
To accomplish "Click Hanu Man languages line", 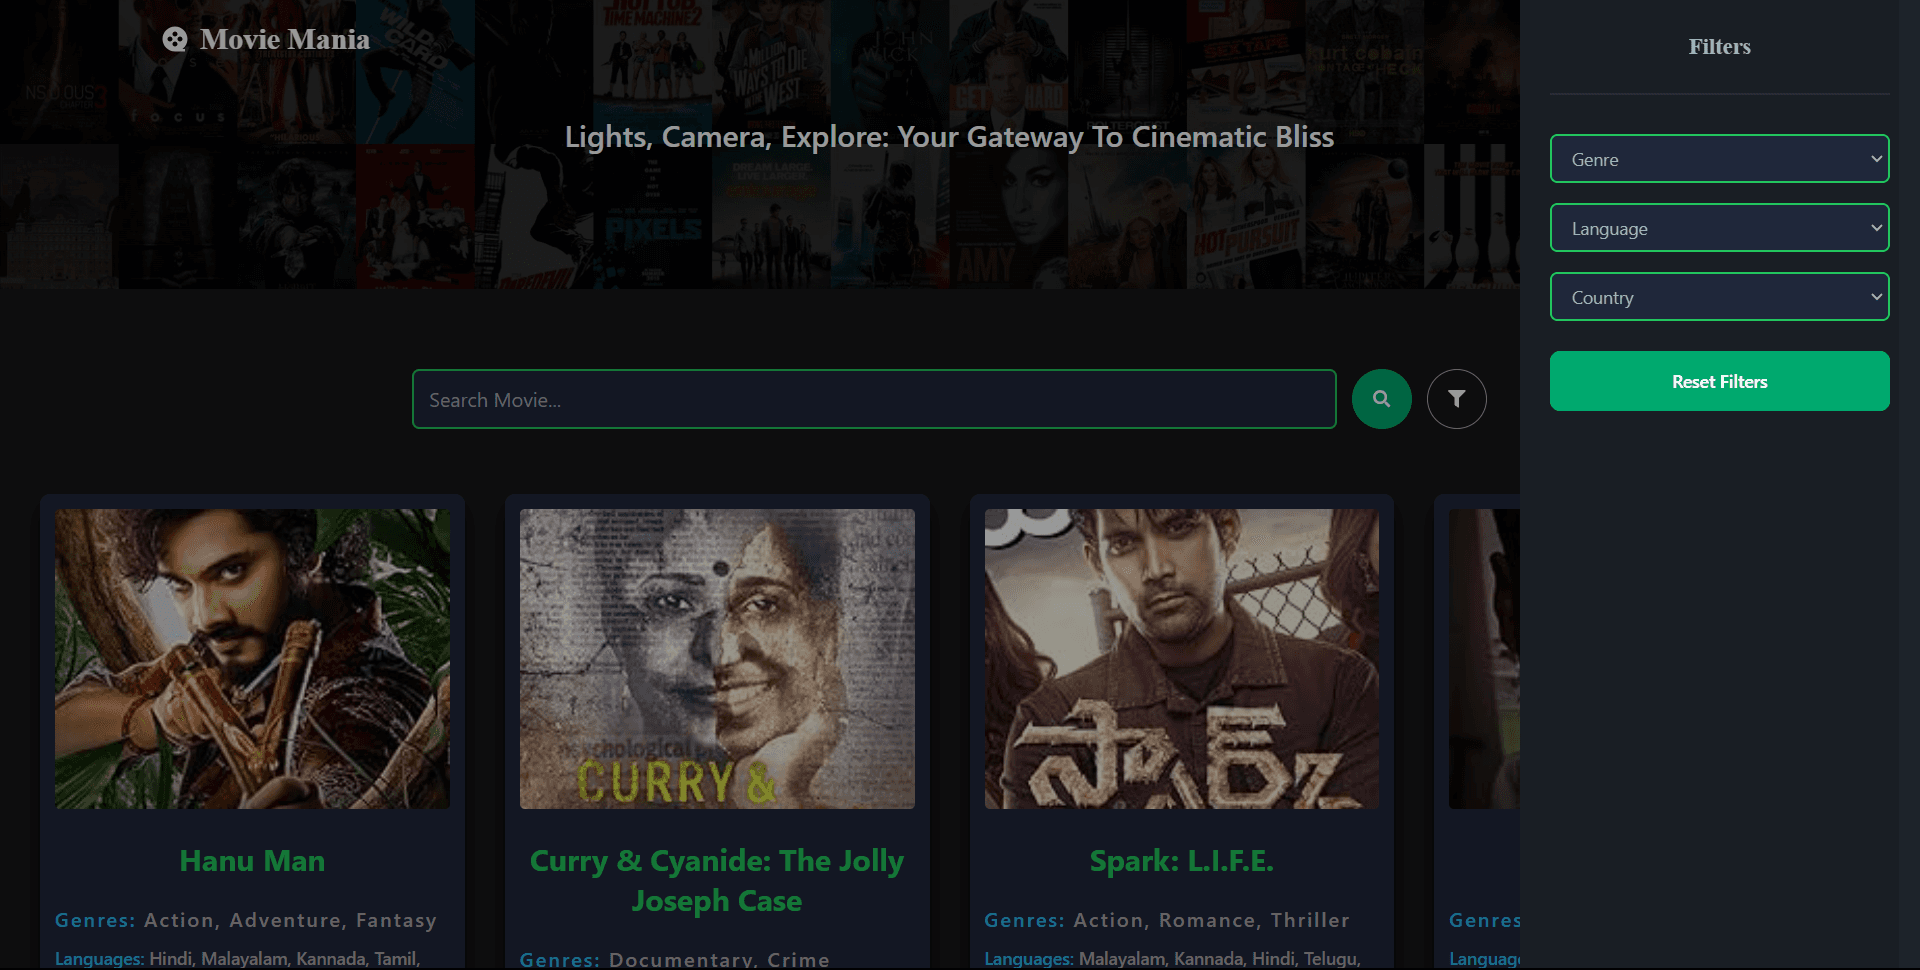I will coord(237,958).
